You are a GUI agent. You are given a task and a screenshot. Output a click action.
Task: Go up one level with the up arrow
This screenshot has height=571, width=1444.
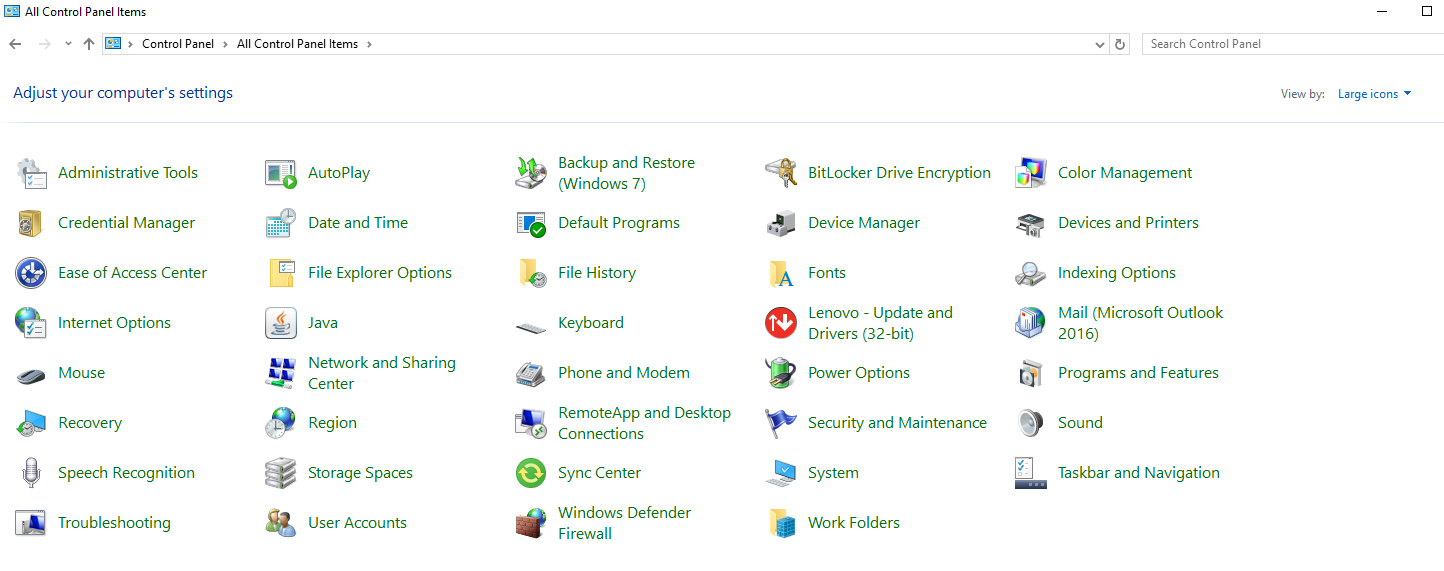89,44
